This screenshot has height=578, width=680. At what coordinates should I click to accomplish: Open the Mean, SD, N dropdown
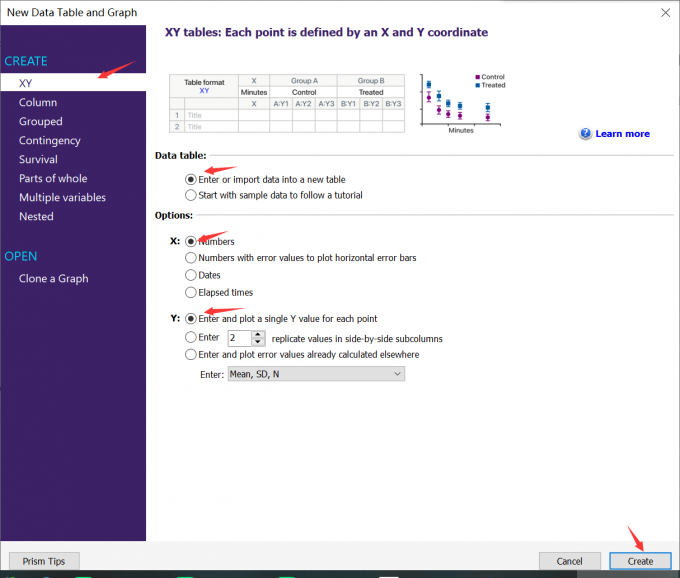tap(316, 374)
